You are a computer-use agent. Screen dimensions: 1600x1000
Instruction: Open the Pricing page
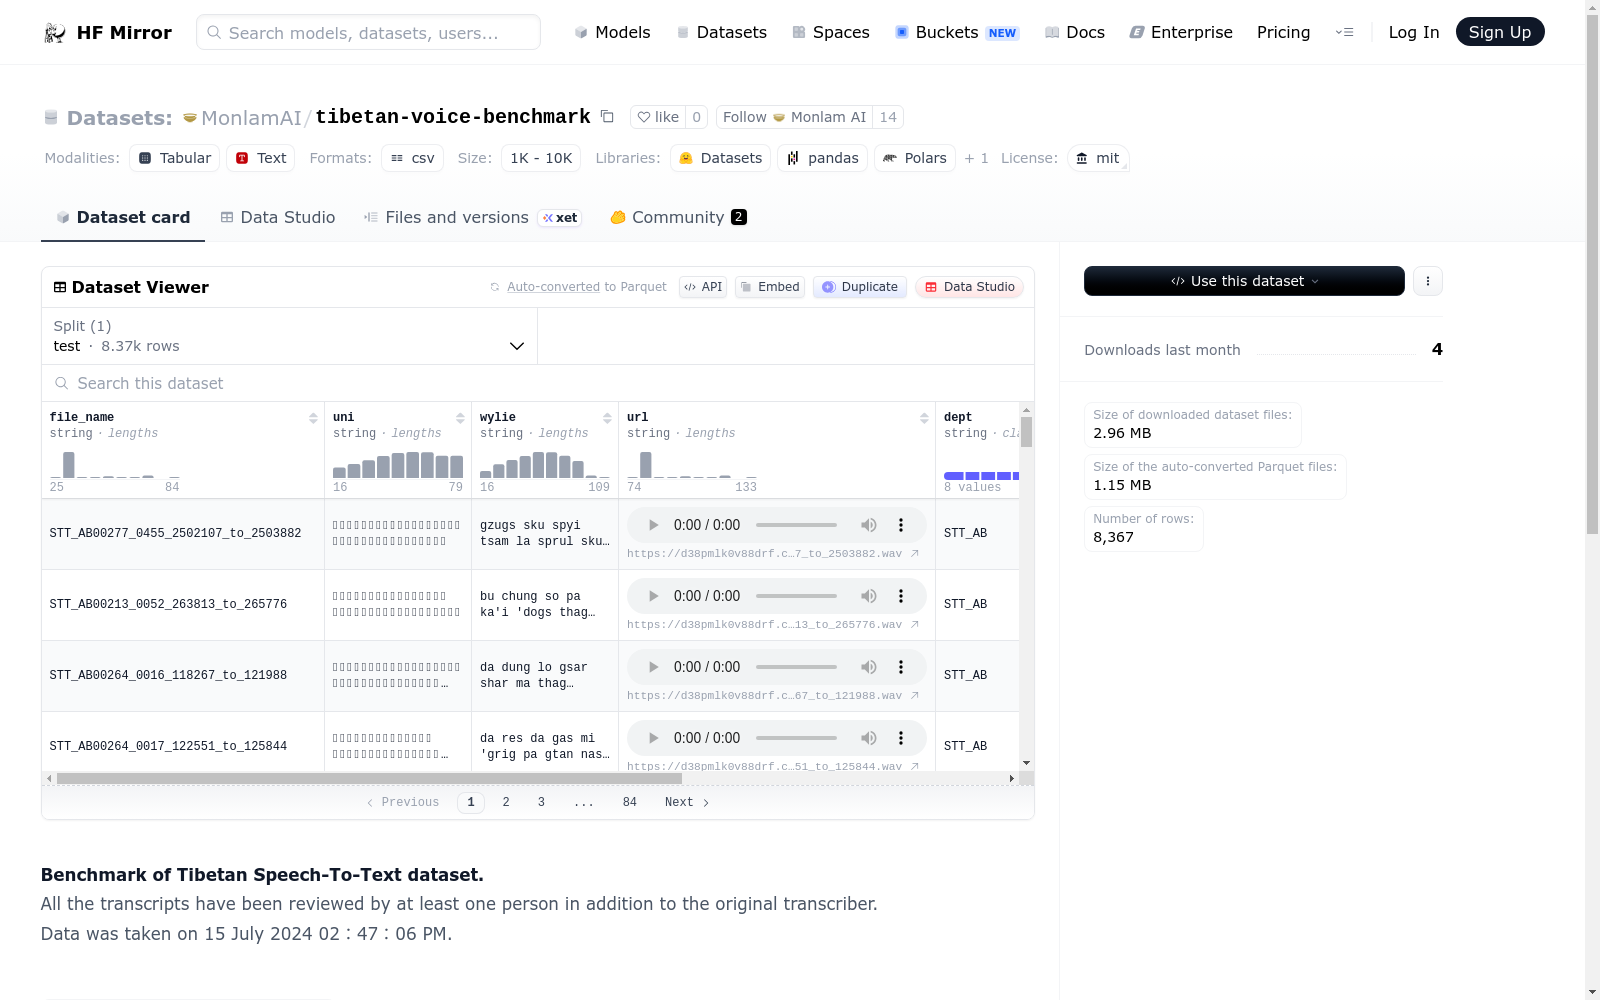[x=1283, y=32]
